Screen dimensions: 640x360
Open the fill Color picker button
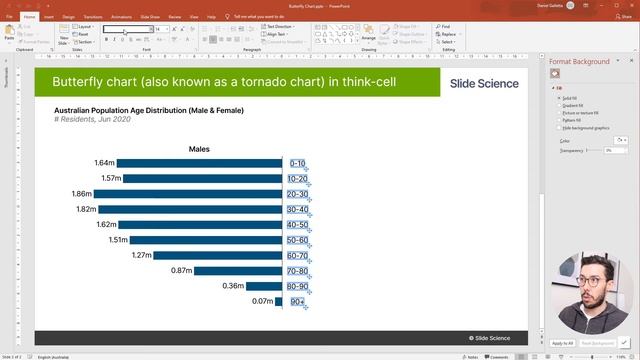621,140
